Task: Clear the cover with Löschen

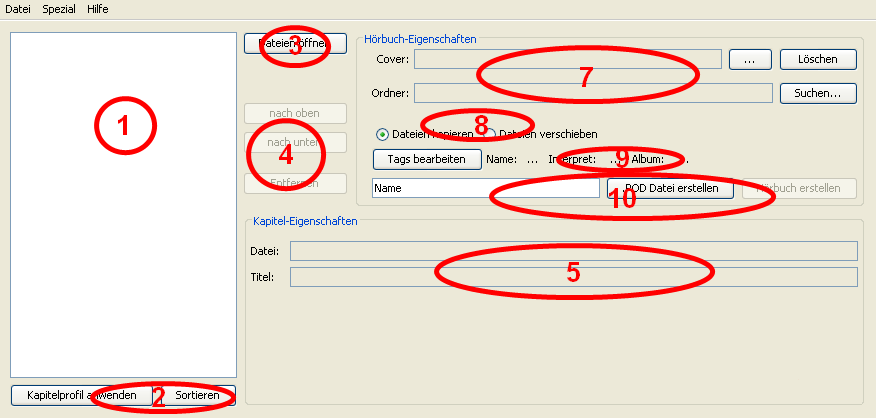Action: coord(818,60)
